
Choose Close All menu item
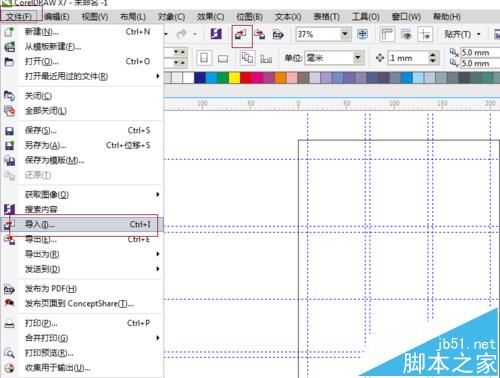click(82, 111)
